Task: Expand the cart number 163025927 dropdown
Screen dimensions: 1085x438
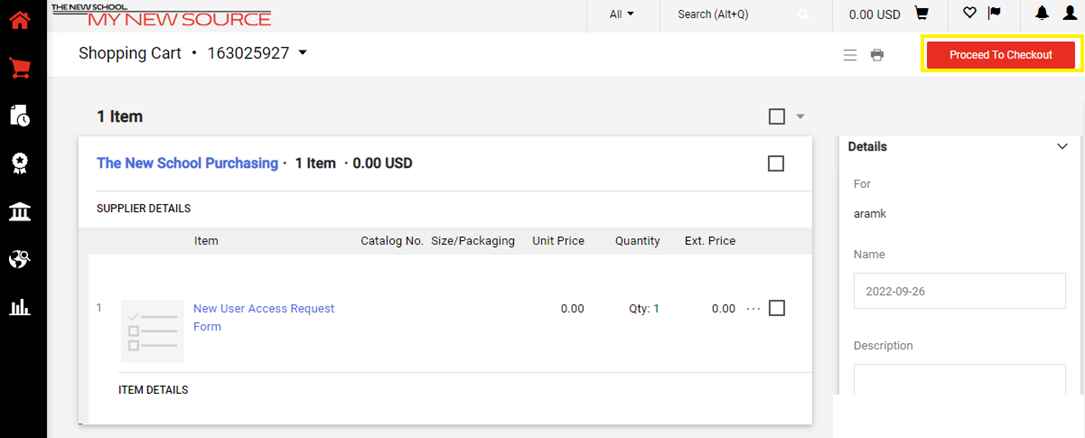Action: click(x=302, y=53)
